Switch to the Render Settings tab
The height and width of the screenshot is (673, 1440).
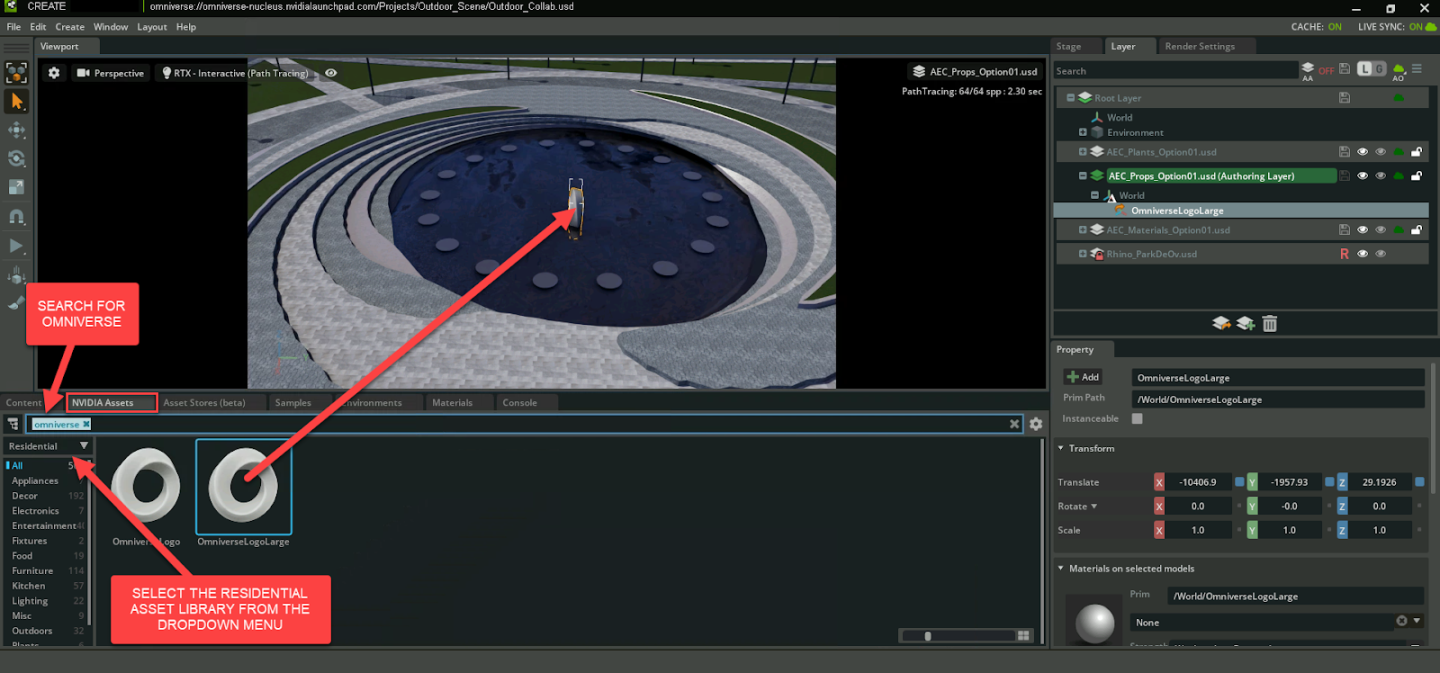click(1199, 46)
